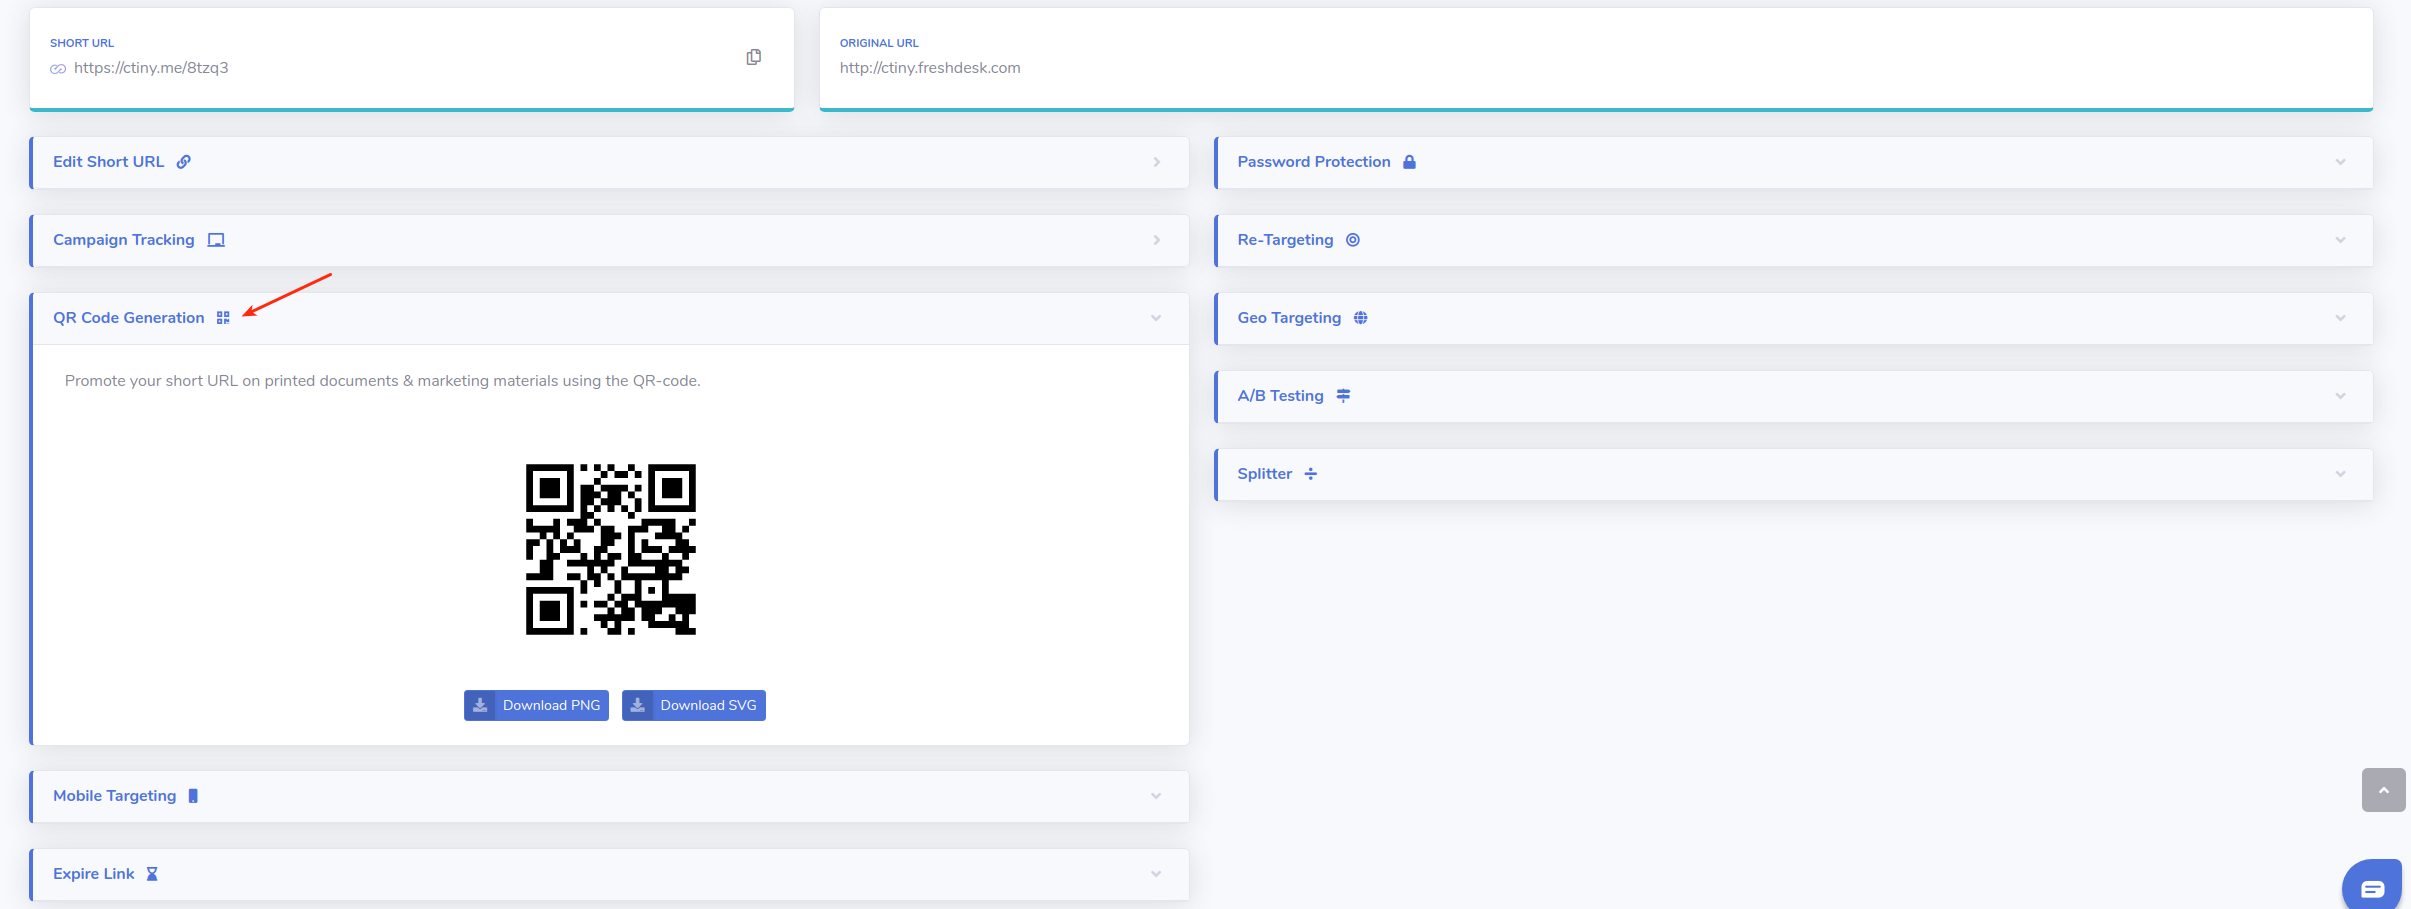Open the A/B Testing section title
The height and width of the screenshot is (909, 2411).
[x=1280, y=396]
